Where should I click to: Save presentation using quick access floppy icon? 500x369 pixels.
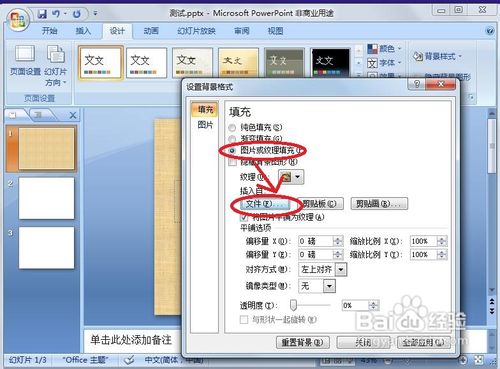pos(42,14)
